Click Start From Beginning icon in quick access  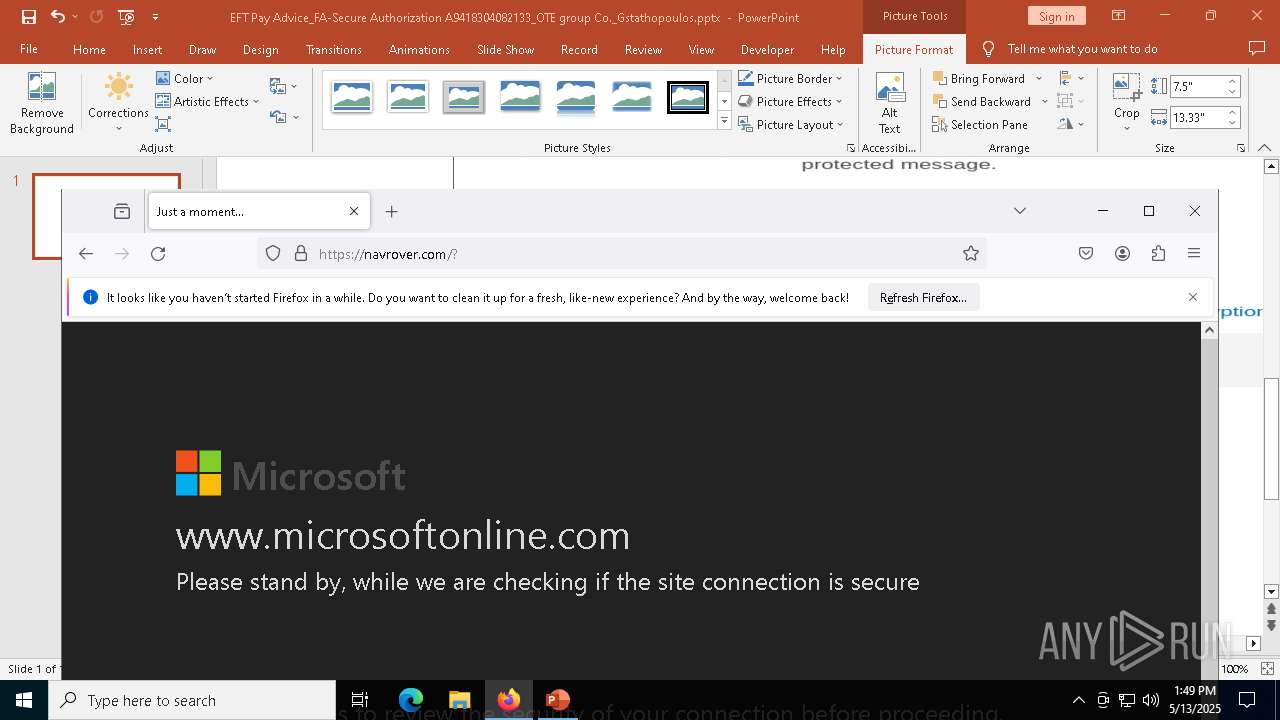126,17
